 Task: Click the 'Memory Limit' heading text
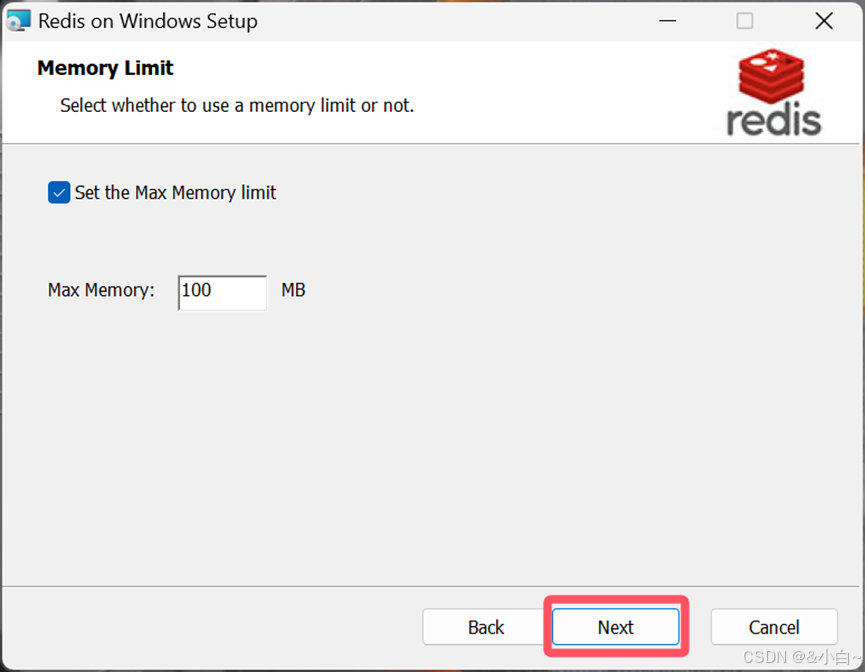pos(105,68)
